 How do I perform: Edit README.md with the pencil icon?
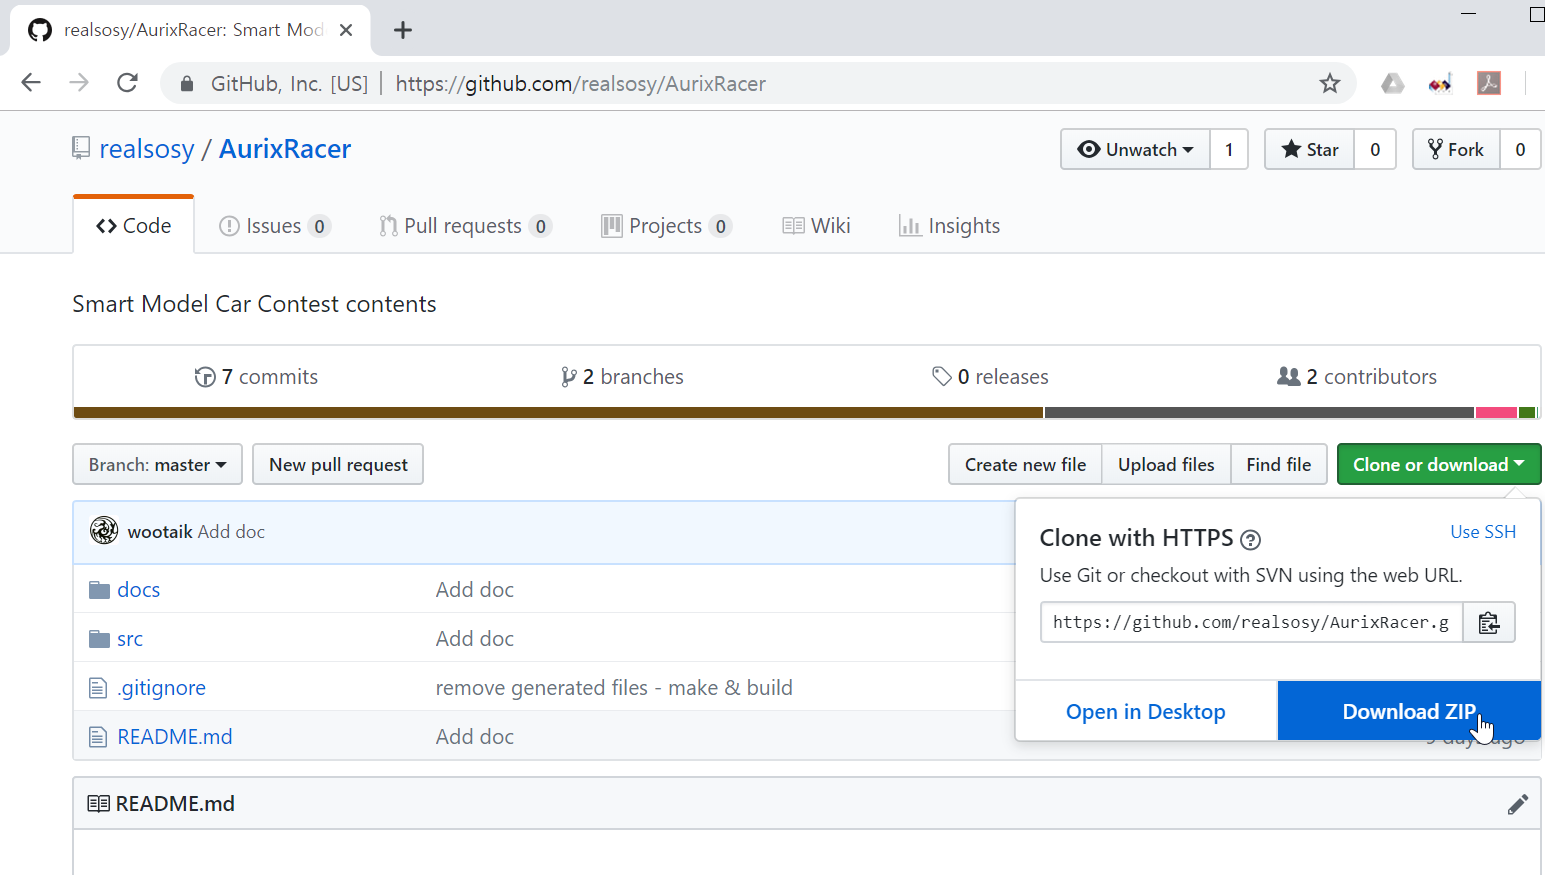tap(1518, 804)
